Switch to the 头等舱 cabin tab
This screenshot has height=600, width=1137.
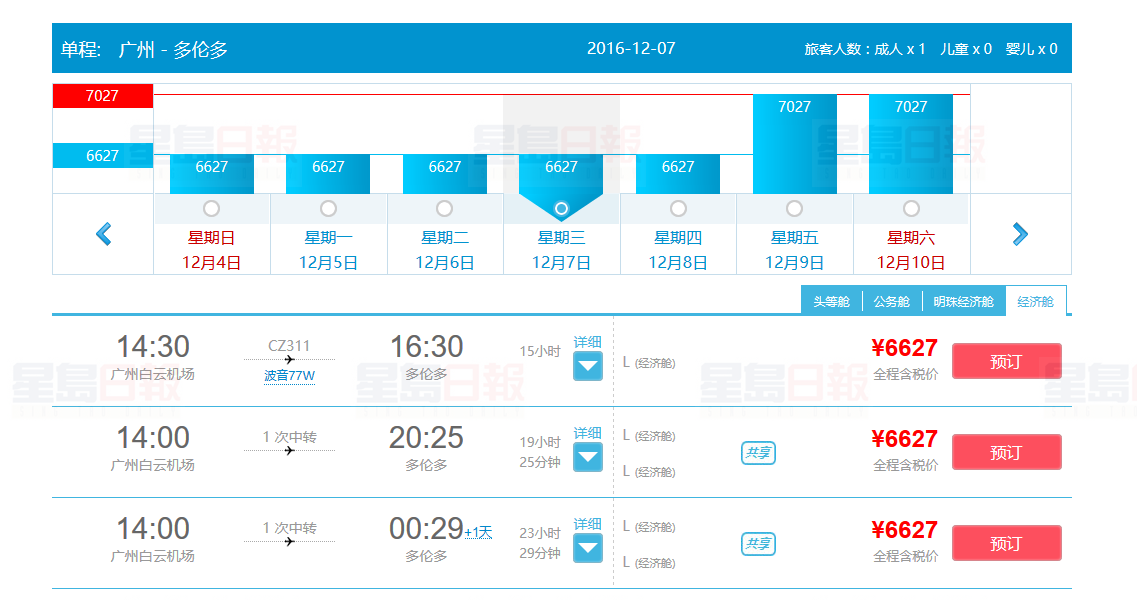[x=831, y=301]
